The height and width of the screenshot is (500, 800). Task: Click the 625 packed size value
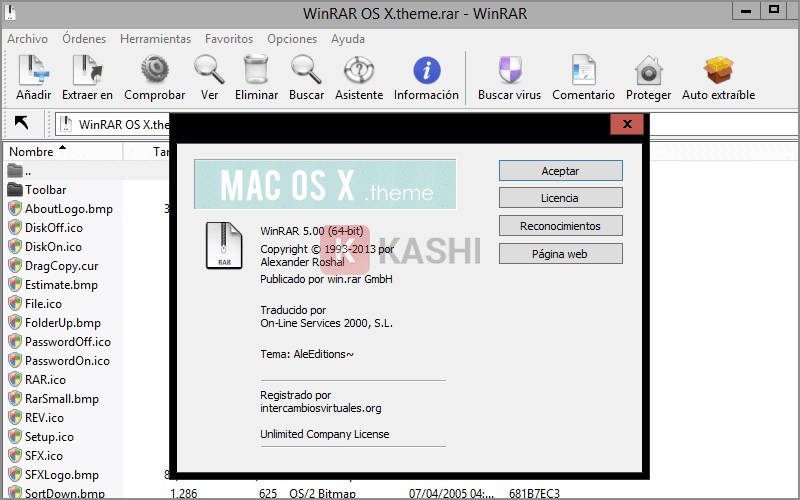pos(268,493)
